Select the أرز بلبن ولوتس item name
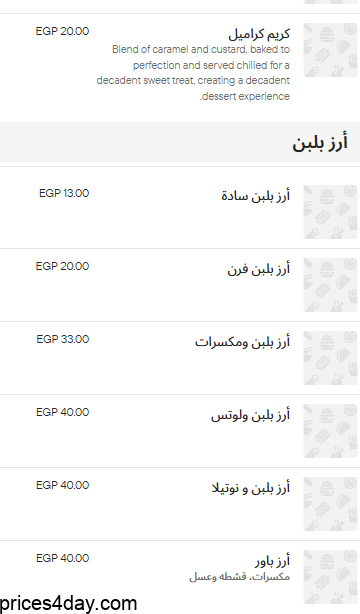 pos(250,415)
